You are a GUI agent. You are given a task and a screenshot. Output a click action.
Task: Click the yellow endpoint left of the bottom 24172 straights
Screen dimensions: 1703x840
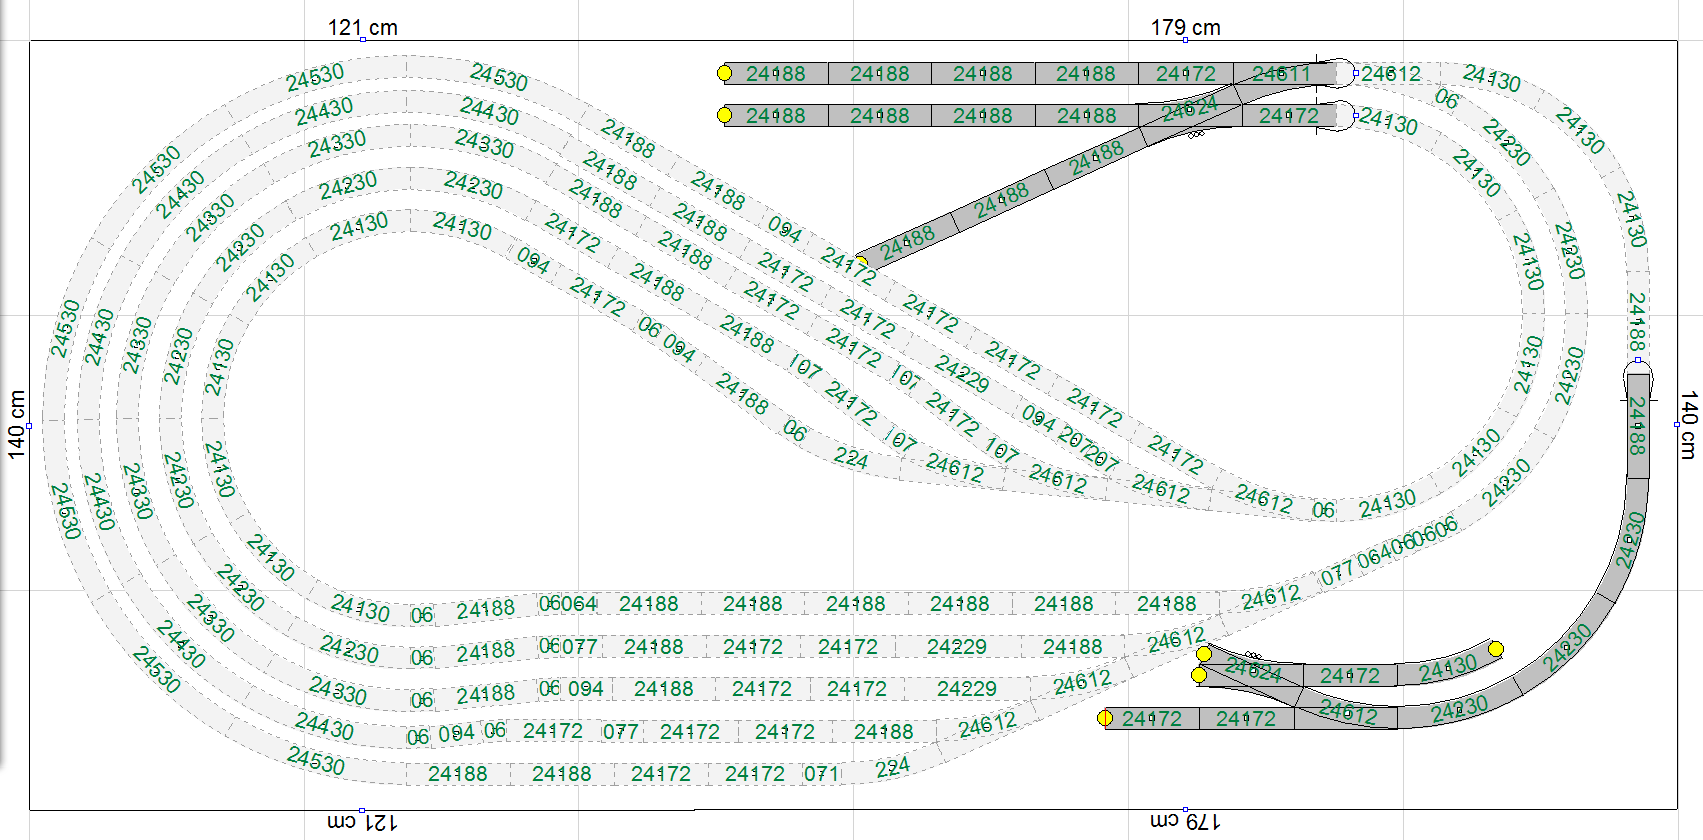1105,718
